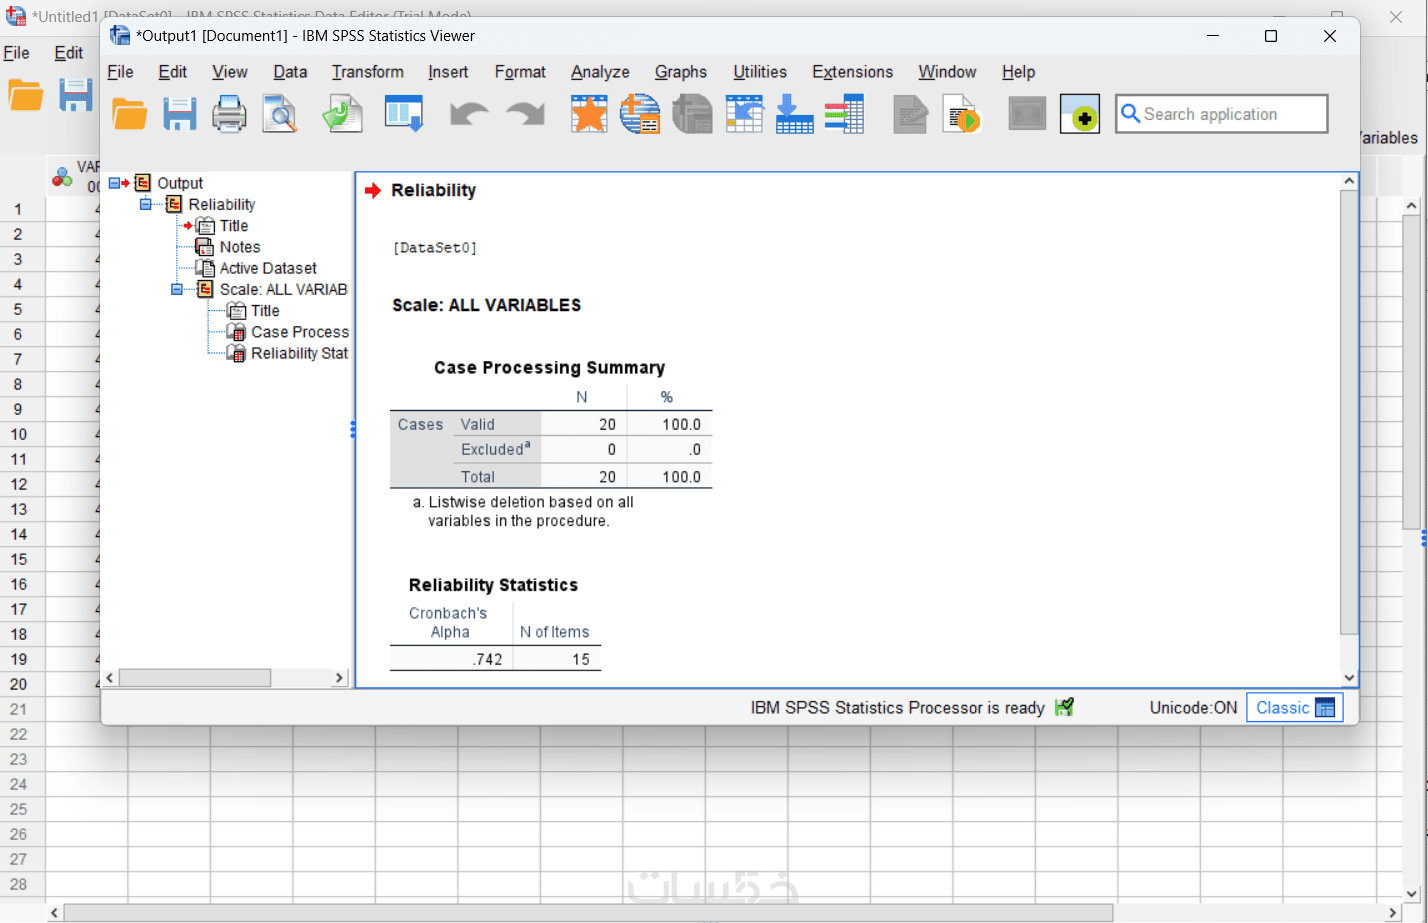The width and height of the screenshot is (1428, 923).
Task: Click the Search application field
Action: click(1222, 114)
